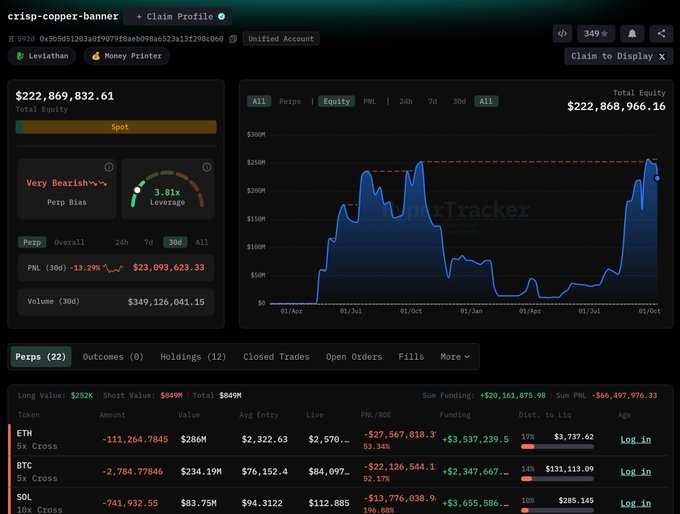680x514 pixels.
Task: Open the Open Orders tab
Action: tap(354, 357)
